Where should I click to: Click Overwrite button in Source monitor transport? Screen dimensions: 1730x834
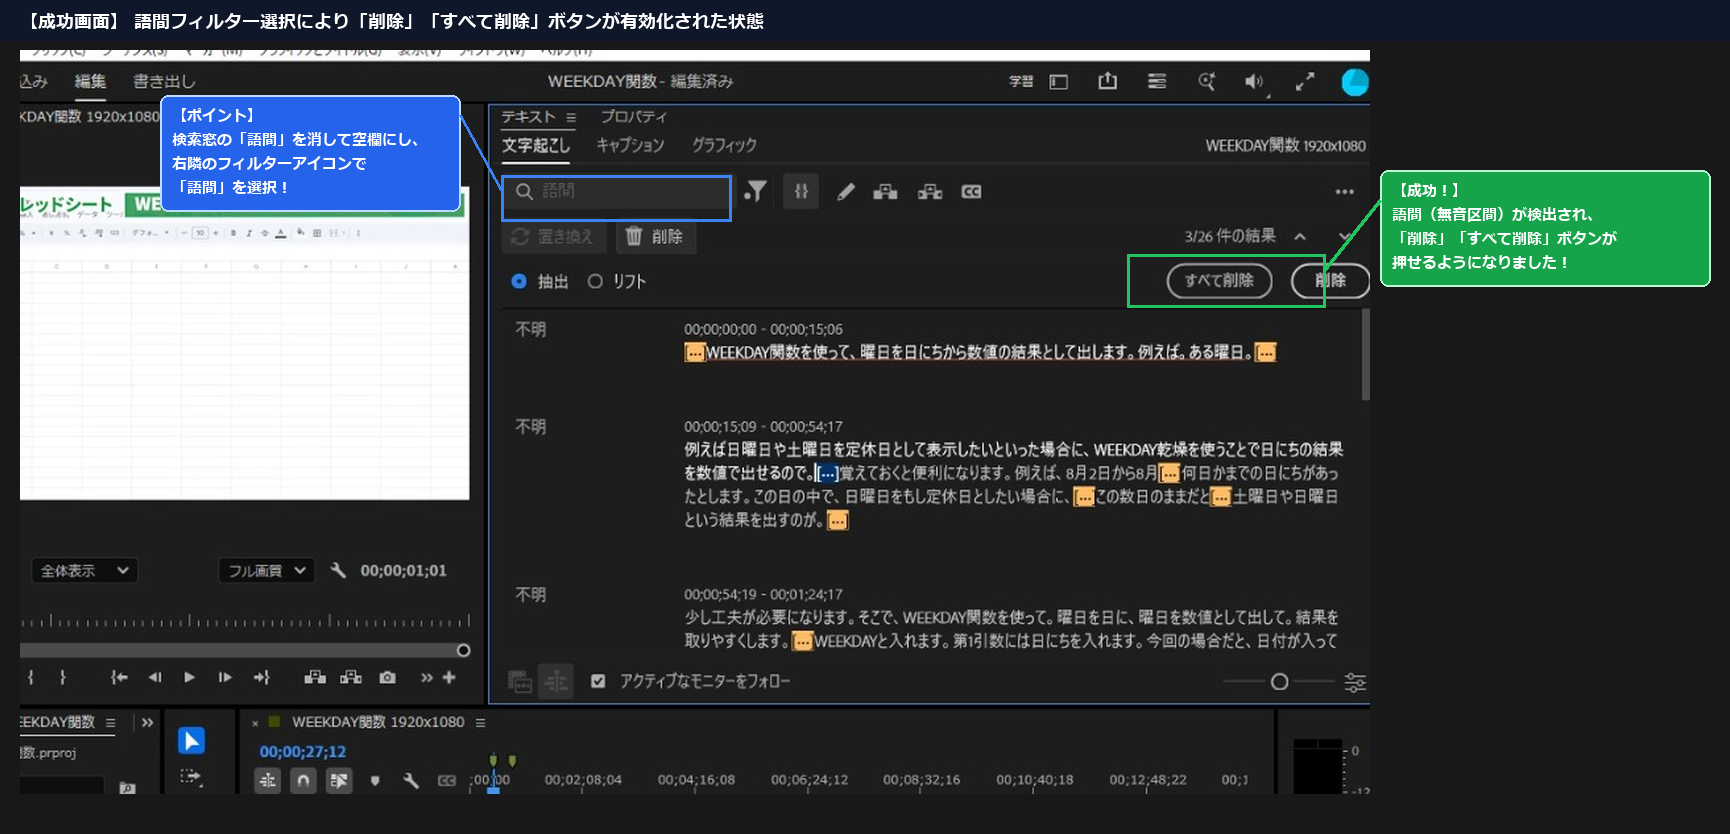coord(351,678)
